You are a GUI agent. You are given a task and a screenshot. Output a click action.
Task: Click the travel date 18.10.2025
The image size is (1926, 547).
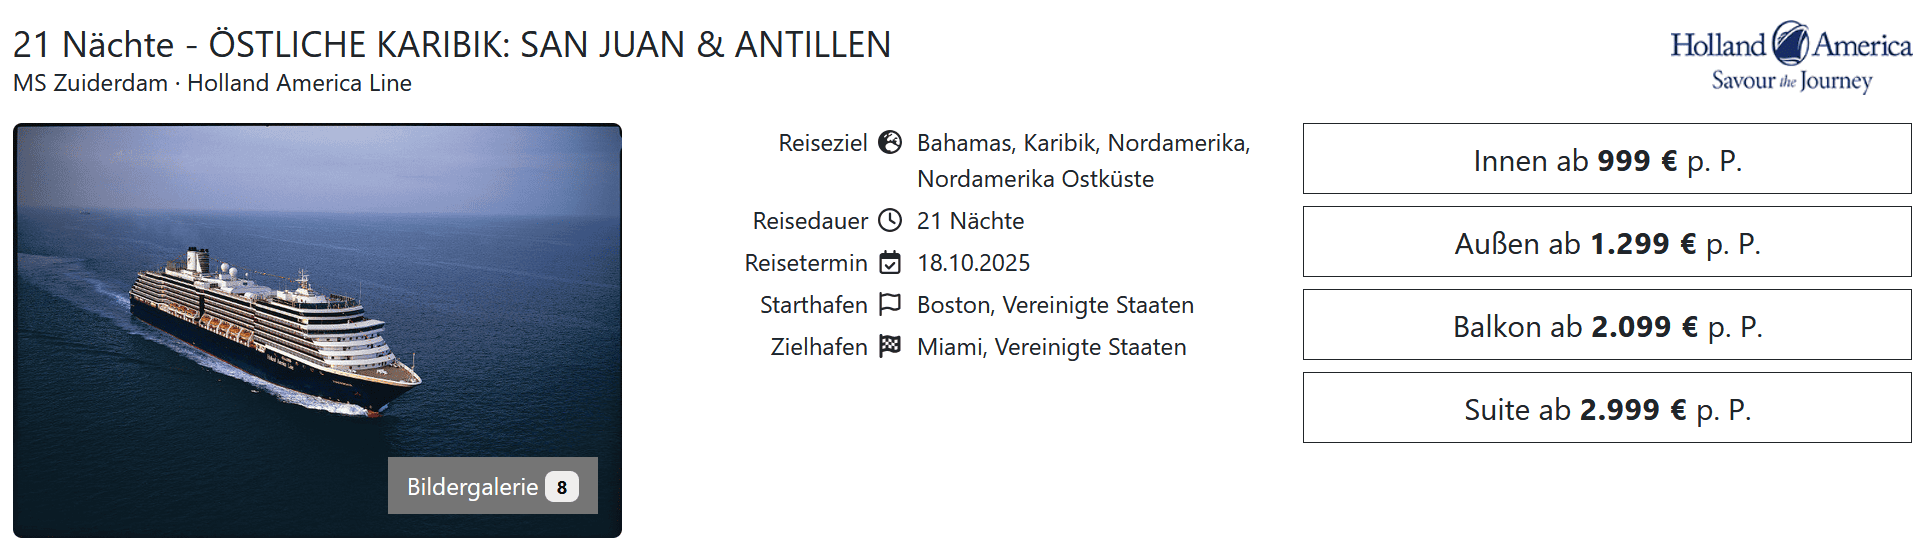[973, 263]
